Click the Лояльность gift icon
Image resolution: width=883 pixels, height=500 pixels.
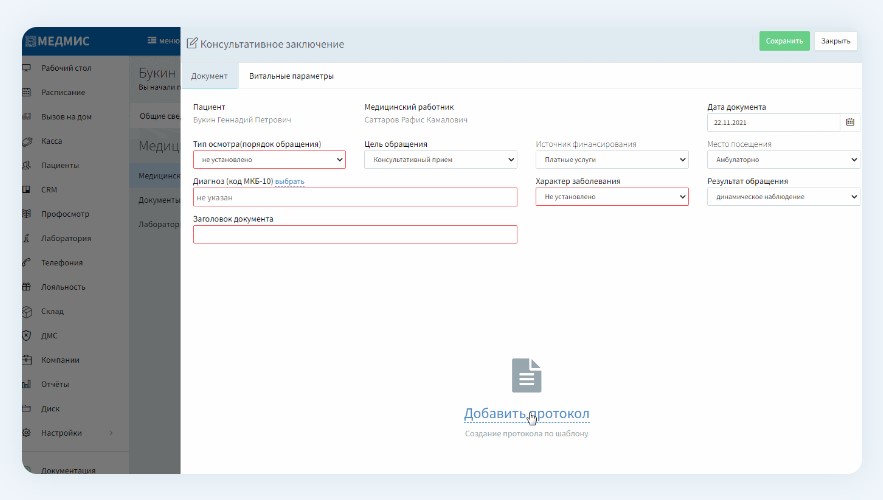(26, 287)
